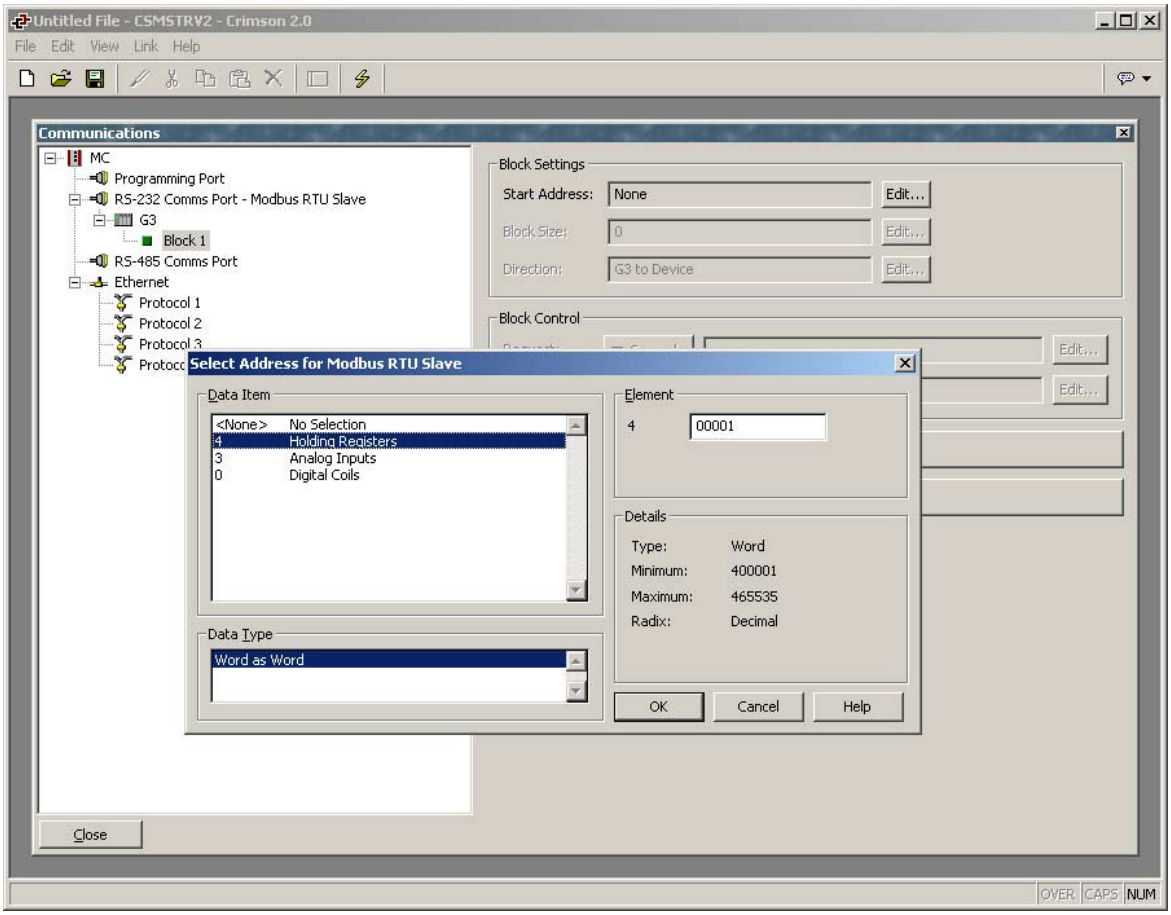Click Data Type list scroll up arrow
Image resolution: width=1171 pixels, height=915 pixels.
coord(576,660)
